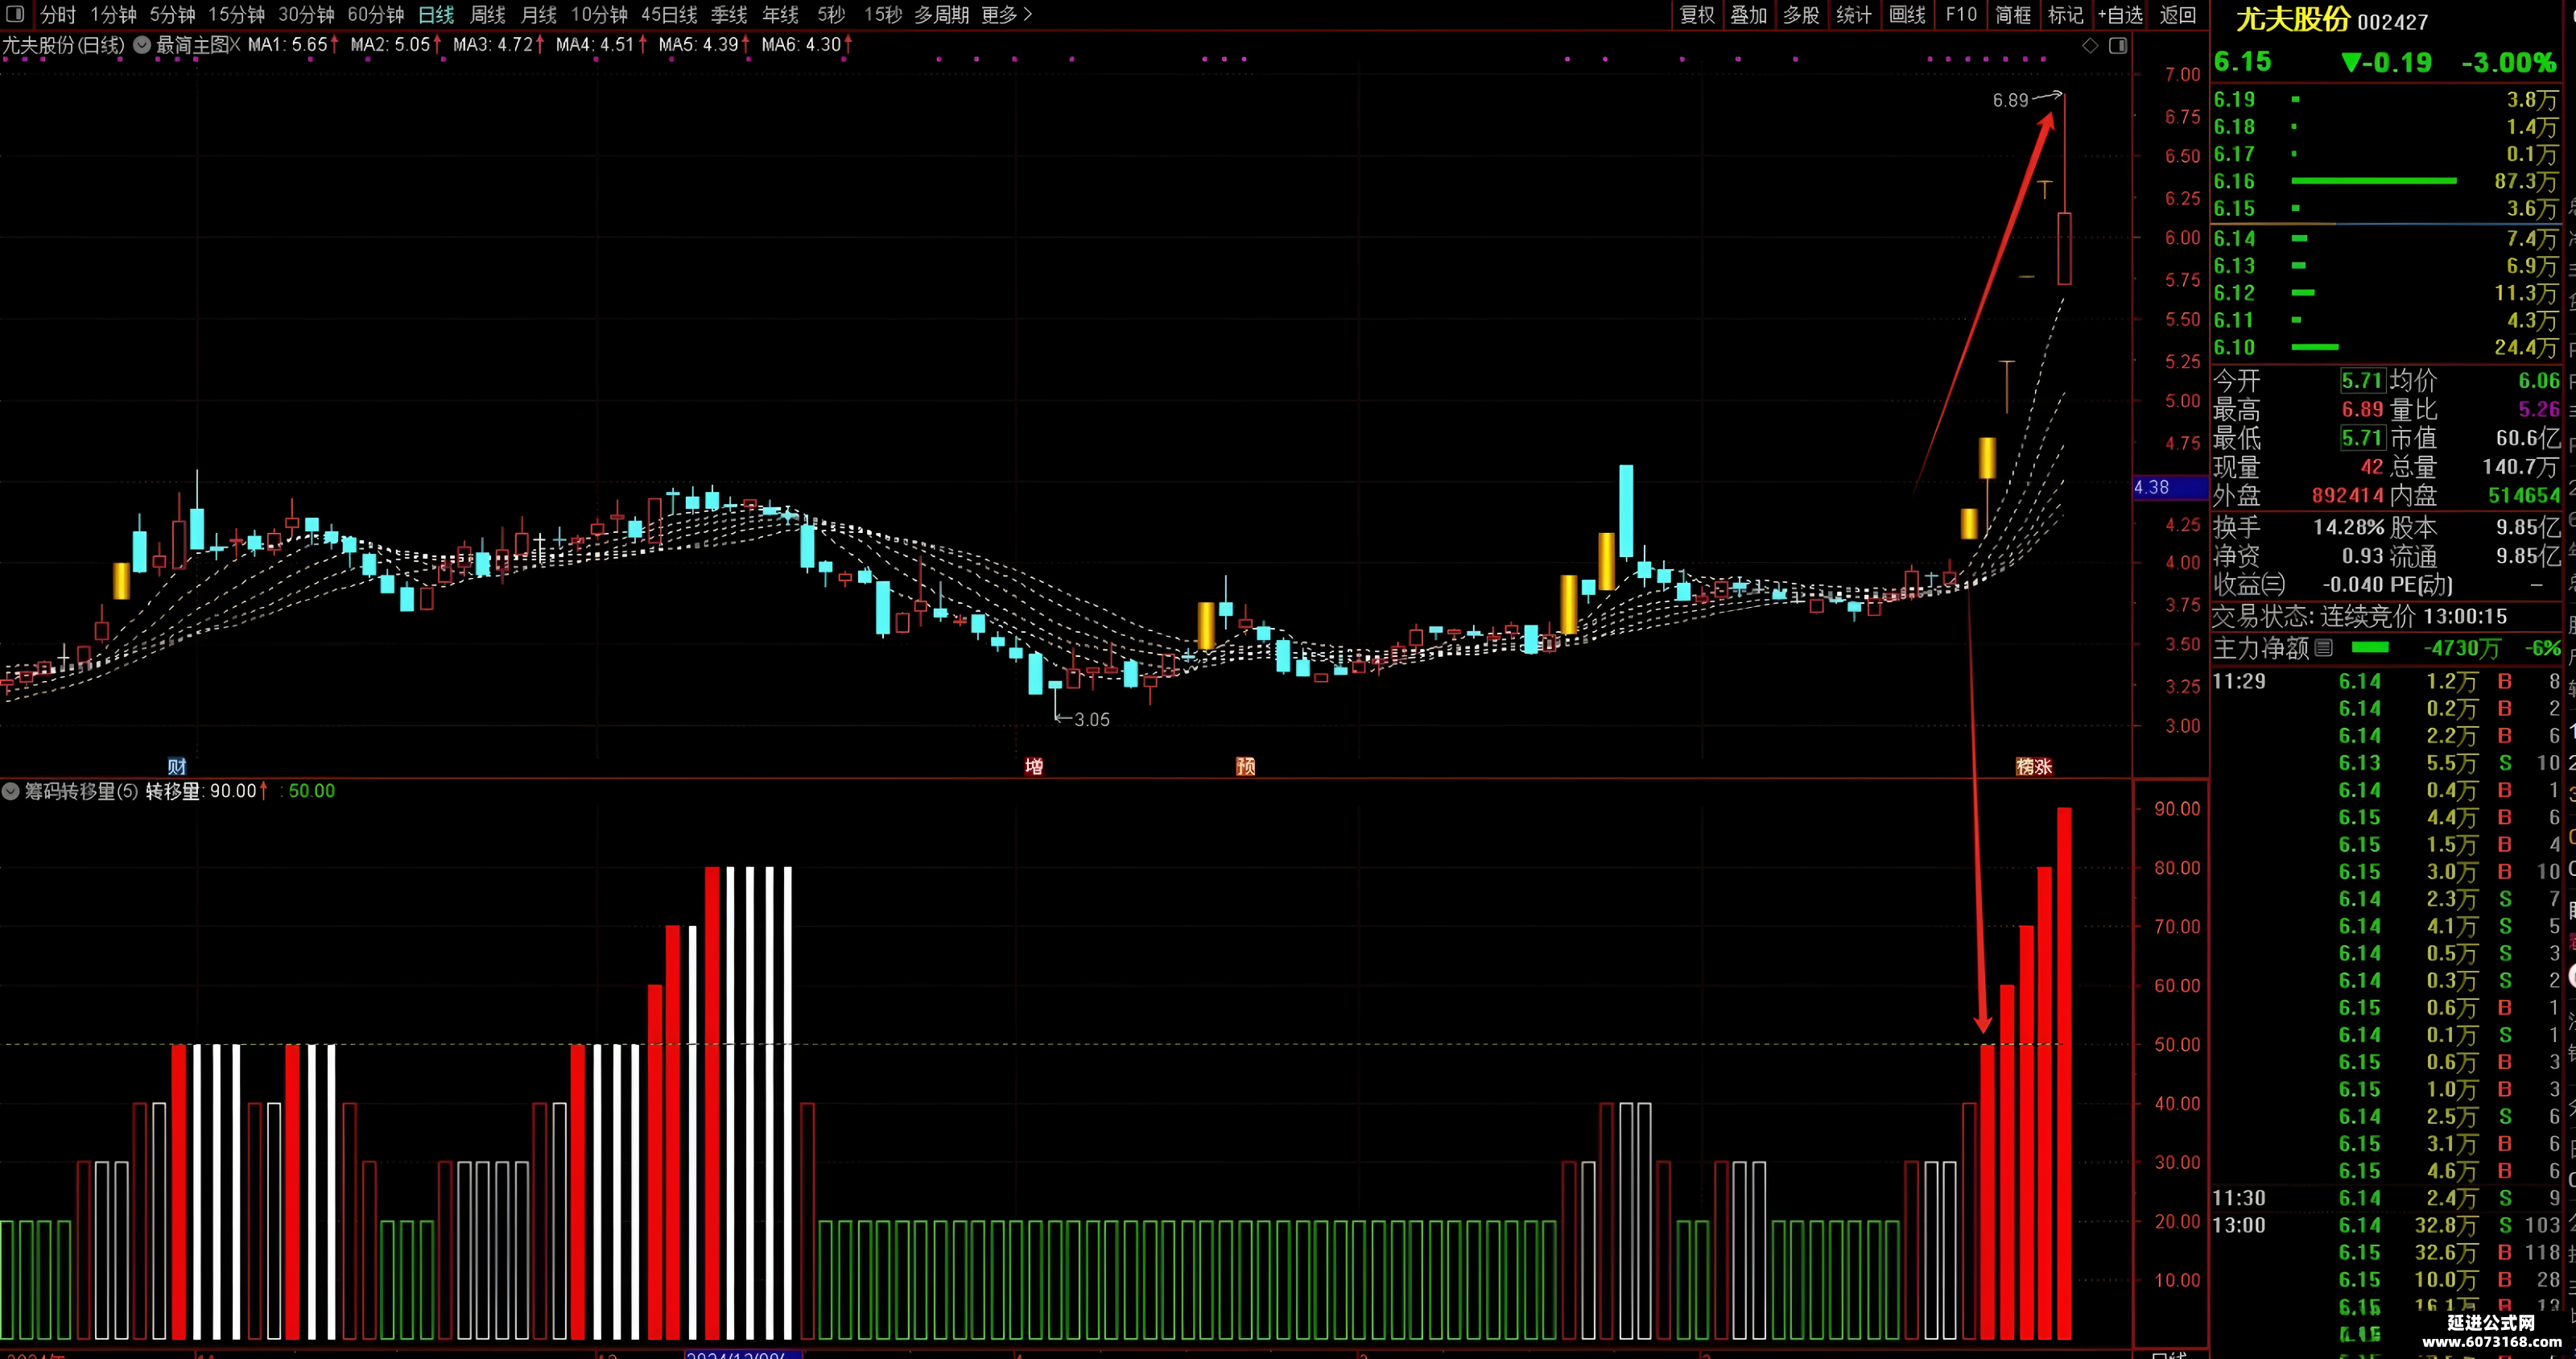The width and height of the screenshot is (2576, 1359).
Task: Click the MA6: 4.30 indicator value
Action: coord(806,45)
